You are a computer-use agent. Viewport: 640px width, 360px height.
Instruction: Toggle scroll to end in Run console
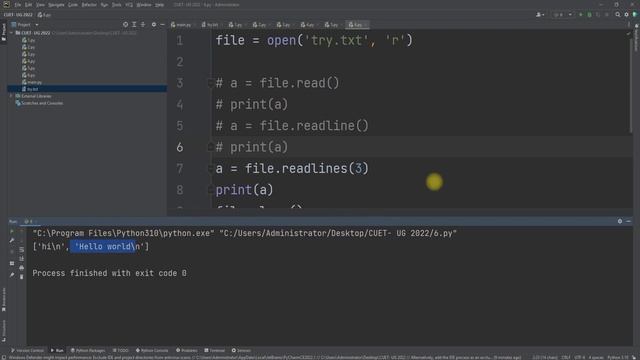coord(22,259)
